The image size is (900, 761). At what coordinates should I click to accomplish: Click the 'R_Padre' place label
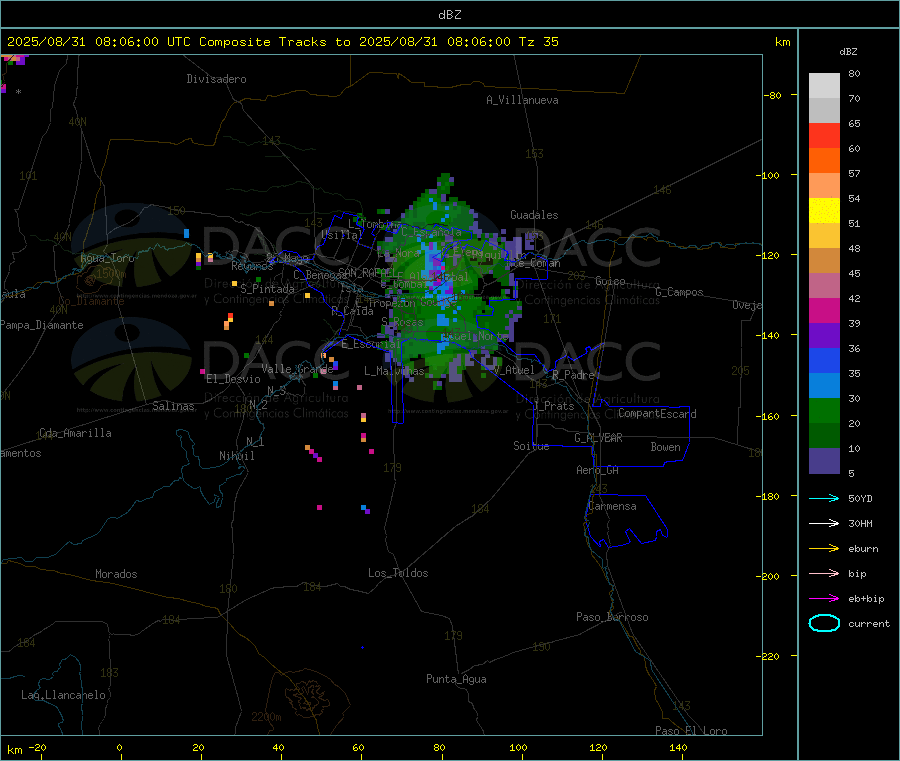coord(573,375)
